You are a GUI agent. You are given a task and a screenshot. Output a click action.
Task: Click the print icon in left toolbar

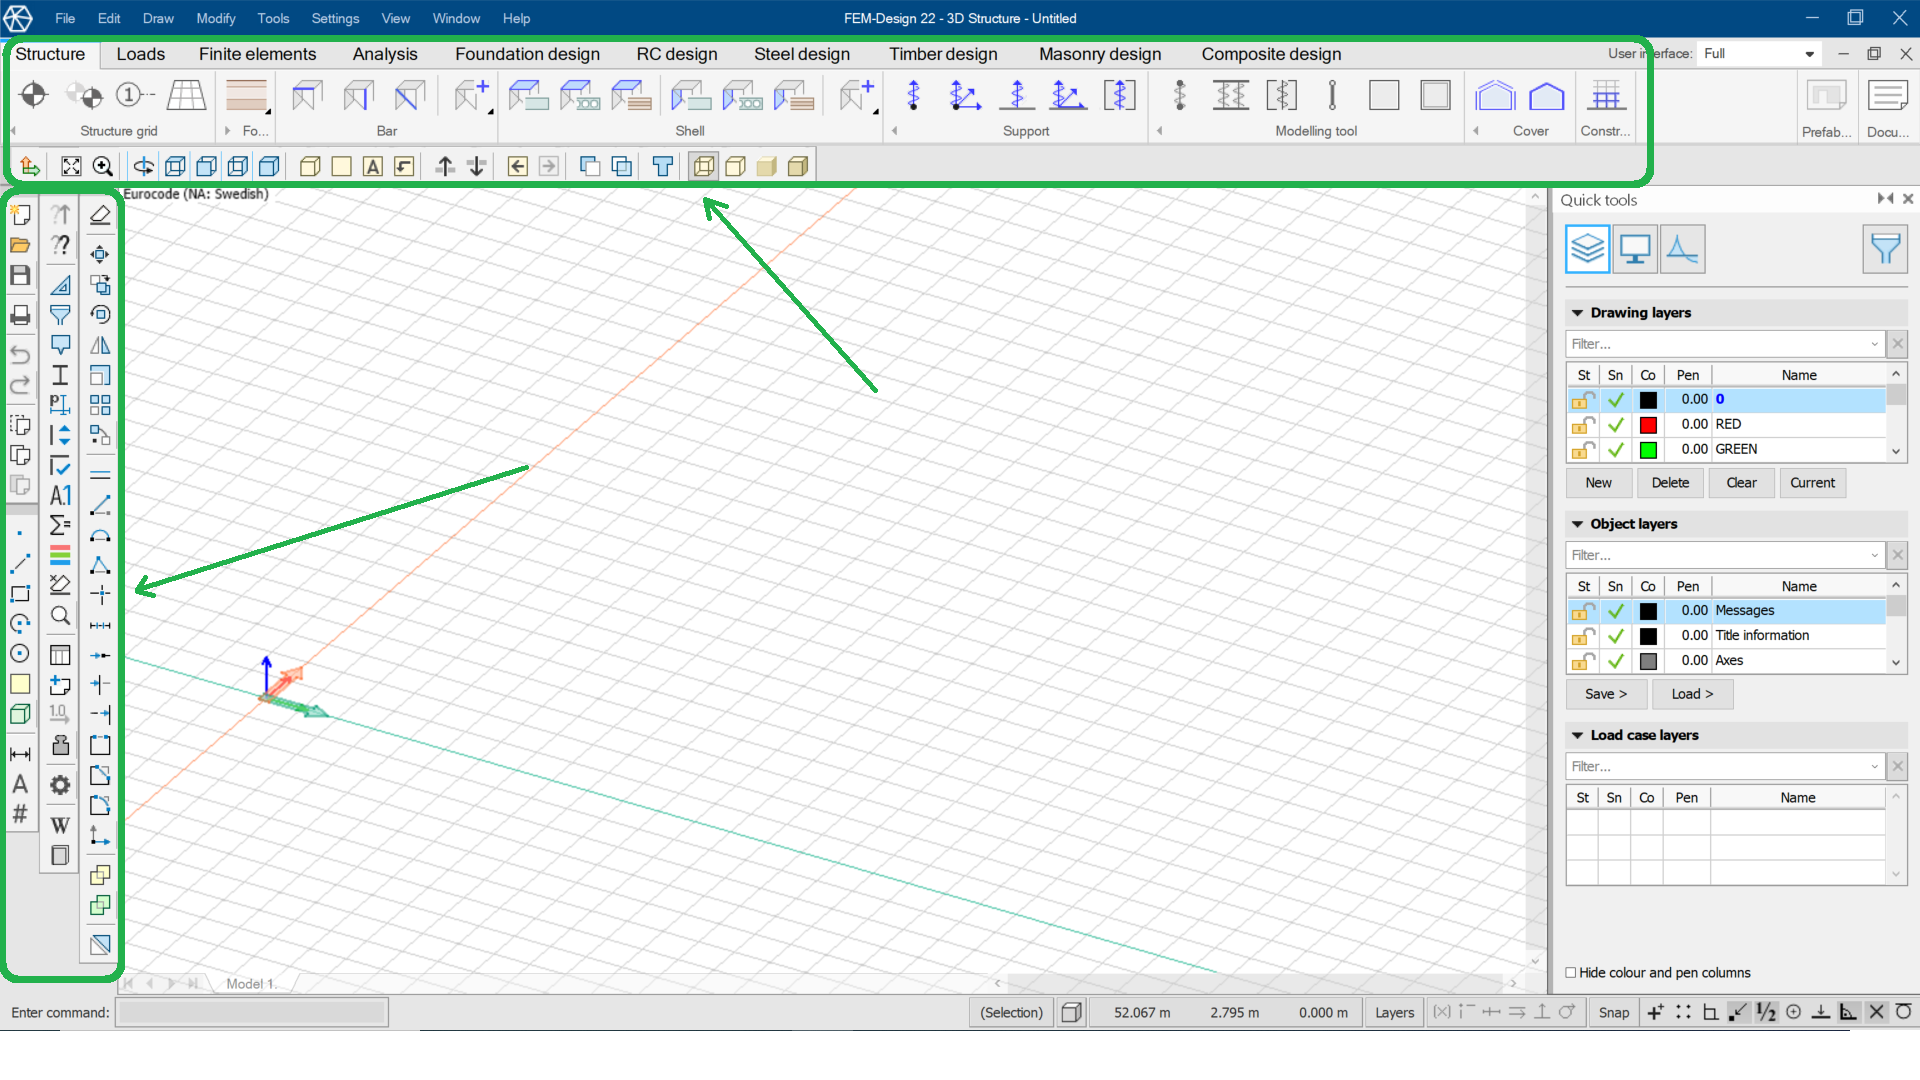coord(20,316)
